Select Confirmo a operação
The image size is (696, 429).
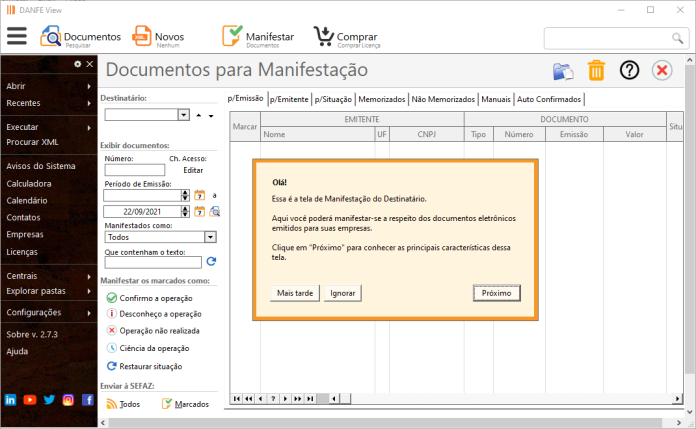click(x=150, y=298)
